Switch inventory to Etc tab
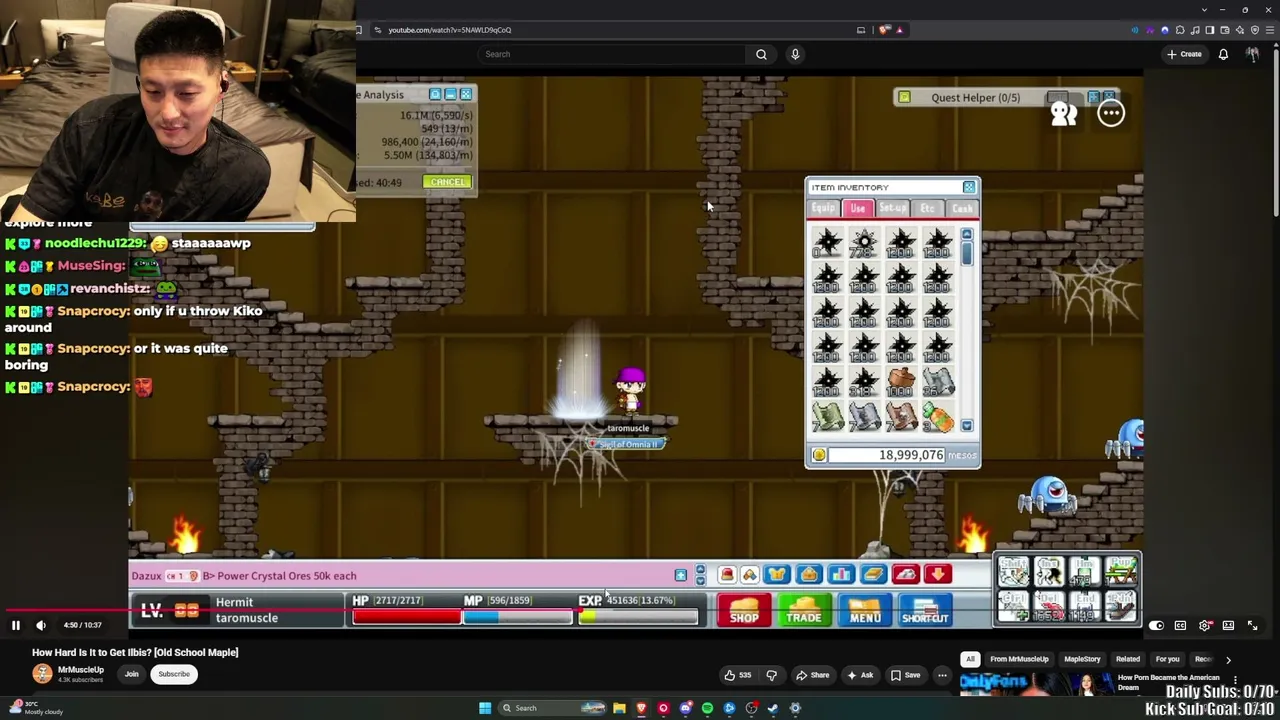Image resolution: width=1280 pixels, height=720 pixels. pyautogui.click(x=928, y=208)
